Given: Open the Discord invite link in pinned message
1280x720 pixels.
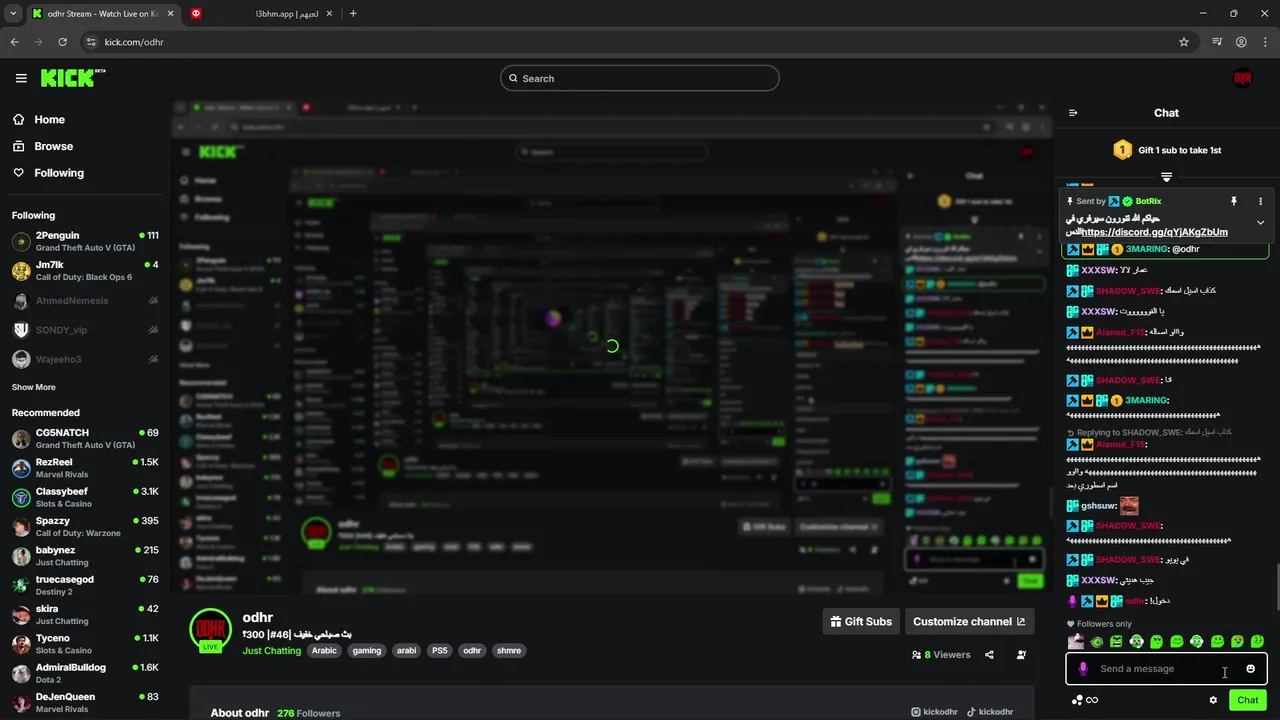Looking at the screenshot, I should [x=1154, y=232].
